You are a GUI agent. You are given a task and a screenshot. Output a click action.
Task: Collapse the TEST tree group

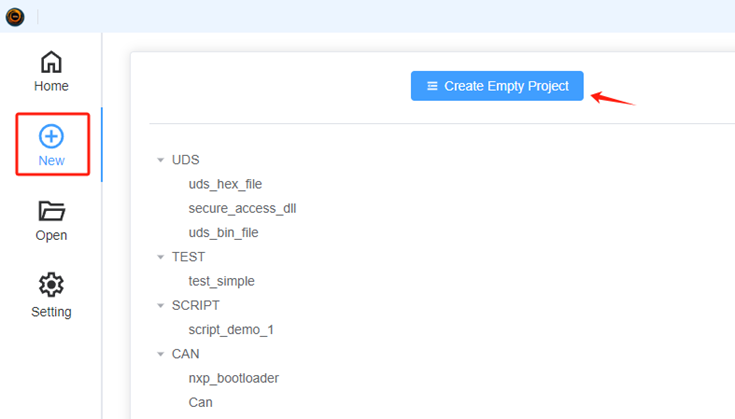click(160, 257)
